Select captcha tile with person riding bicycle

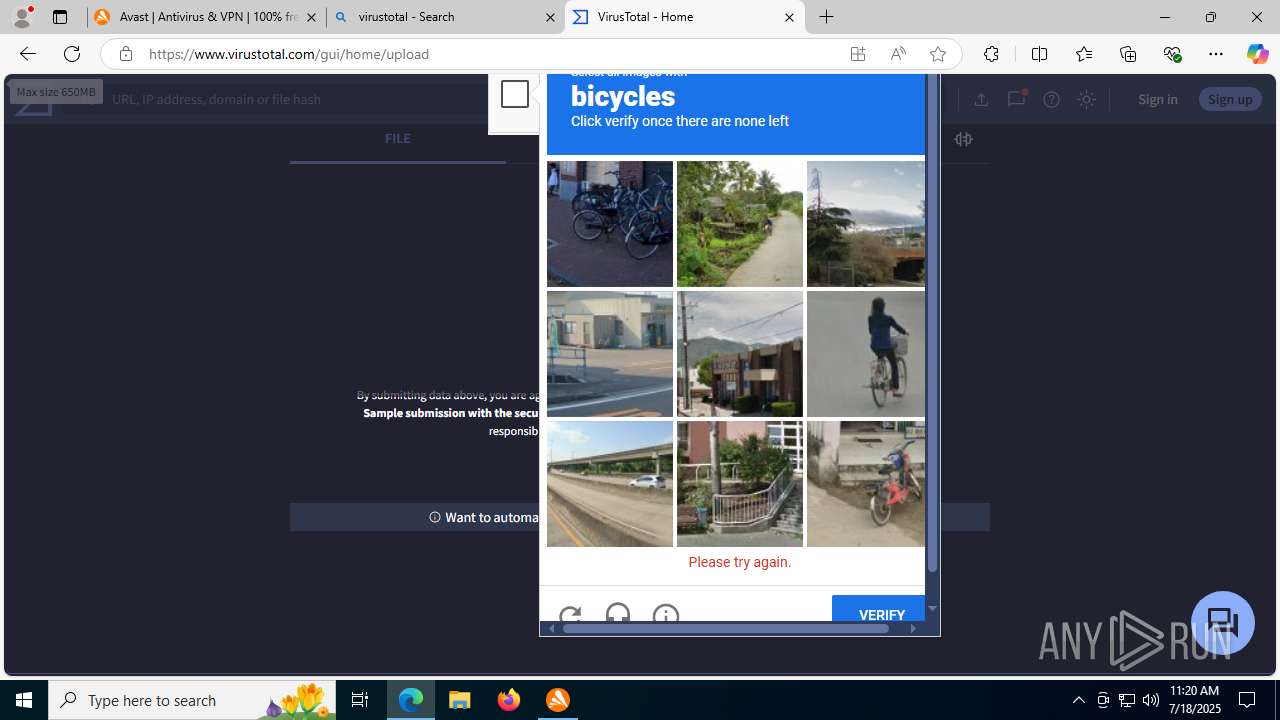coord(866,354)
